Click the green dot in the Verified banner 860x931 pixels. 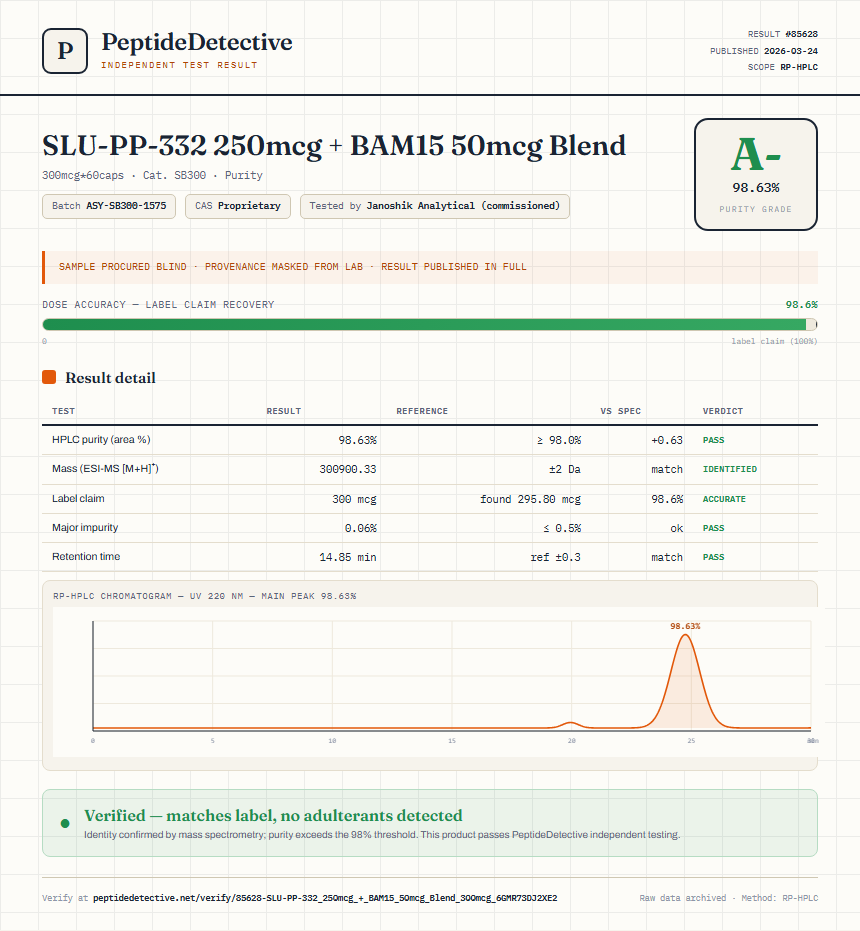click(65, 824)
